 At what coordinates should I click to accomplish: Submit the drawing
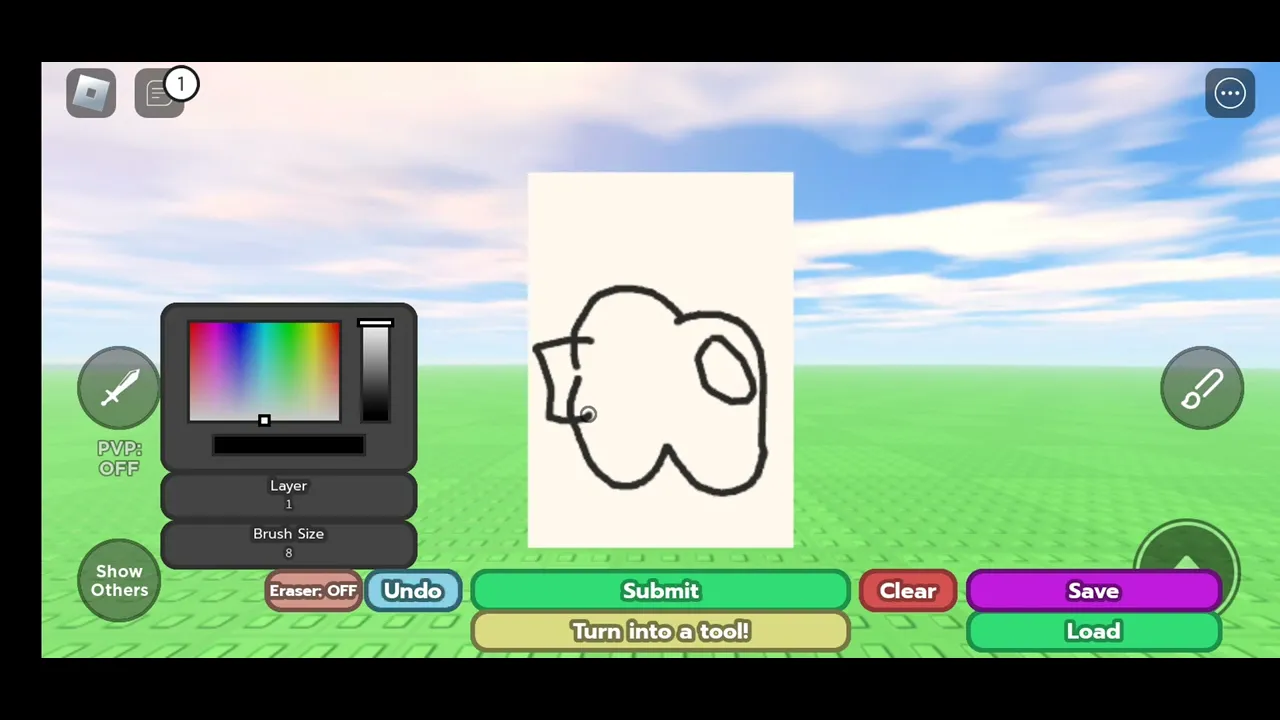click(660, 591)
